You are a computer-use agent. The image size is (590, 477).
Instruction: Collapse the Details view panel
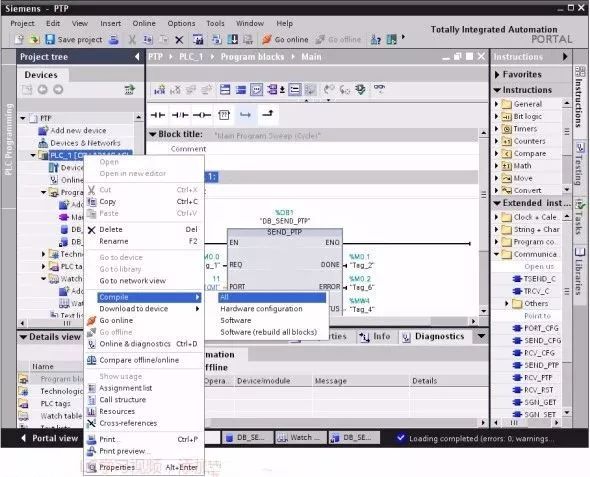pyautogui.click(x=23, y=337)
